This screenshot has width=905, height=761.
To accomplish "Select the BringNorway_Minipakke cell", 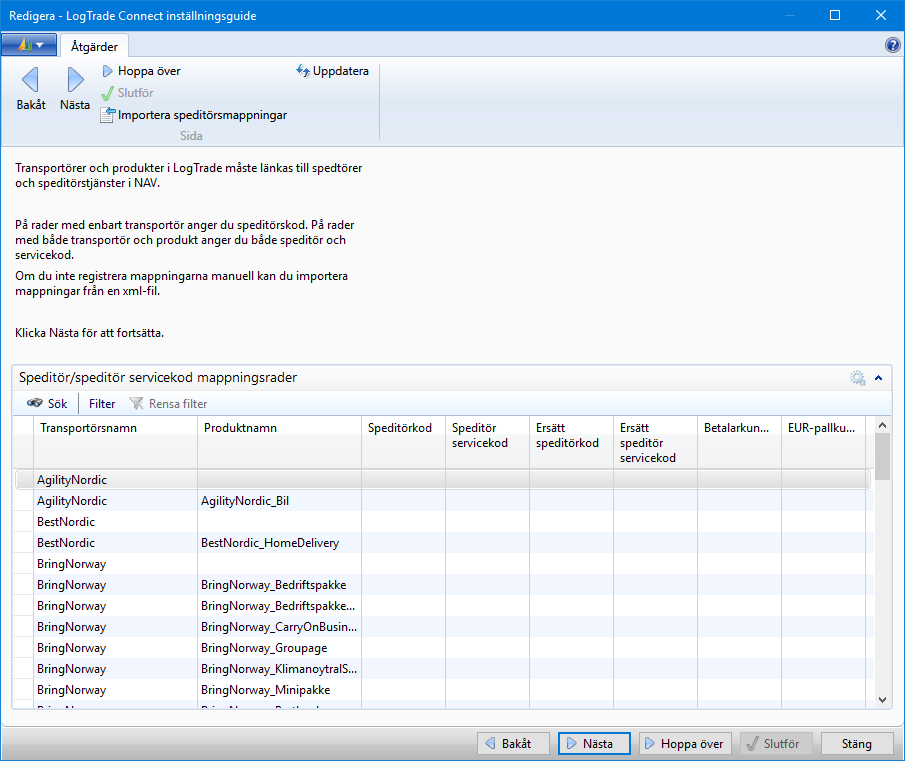I will pyautogui.click(x=279, y=690).
